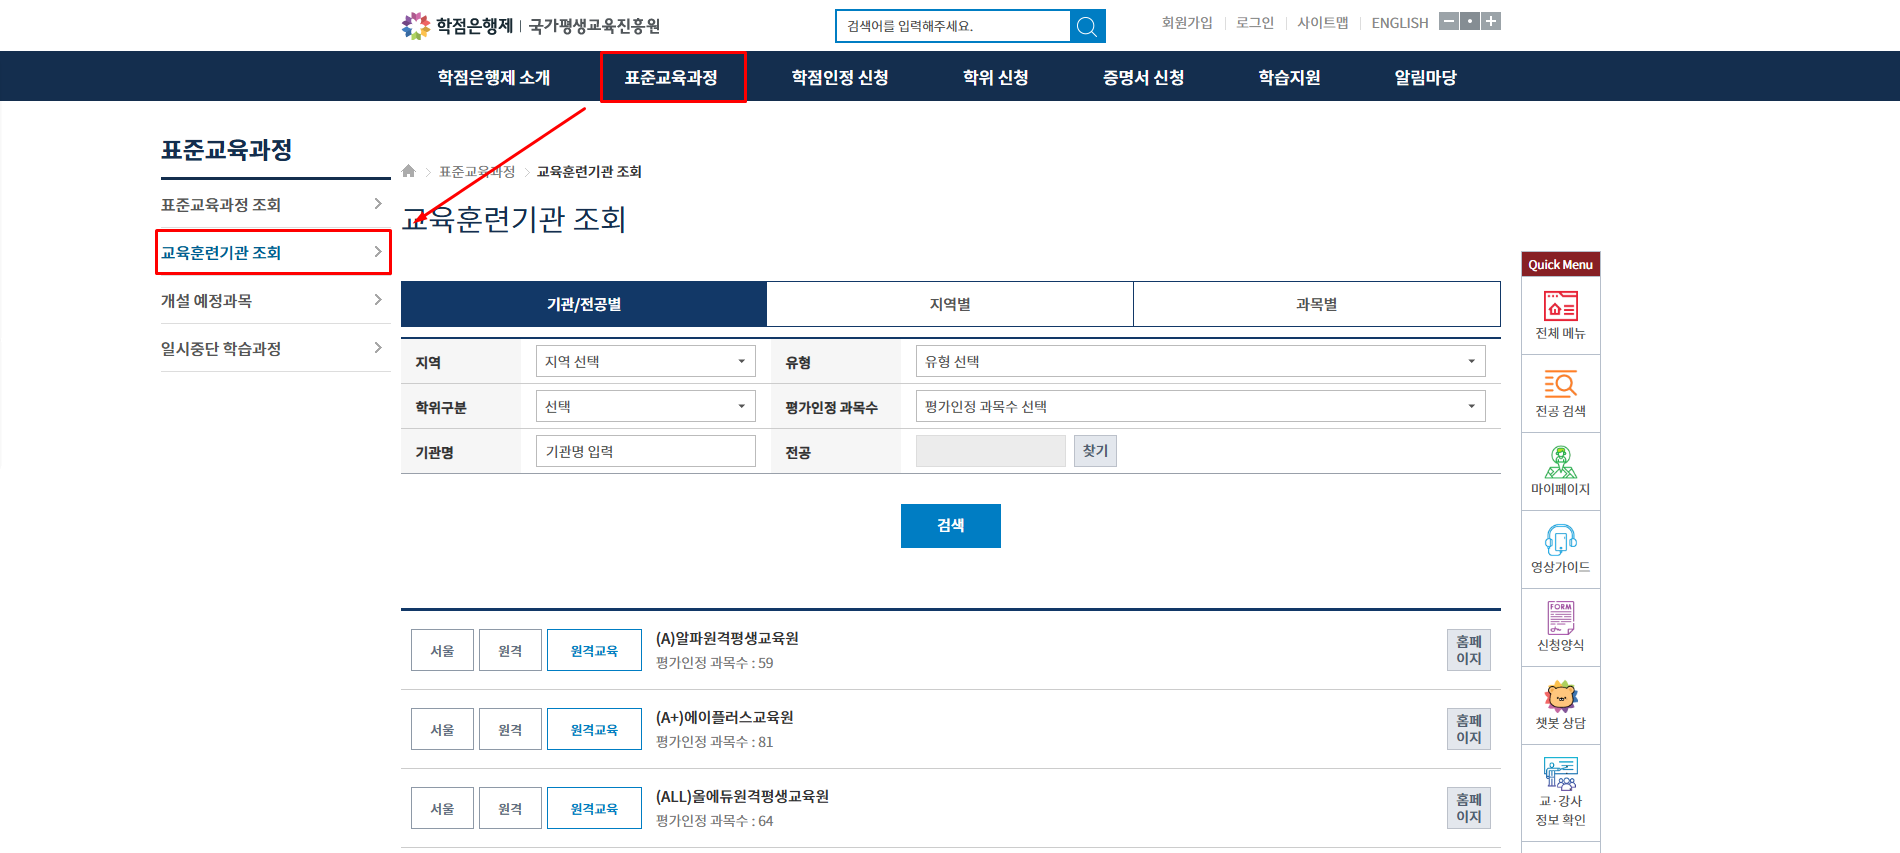Click 로그인 link

[x=1255, y=22]
